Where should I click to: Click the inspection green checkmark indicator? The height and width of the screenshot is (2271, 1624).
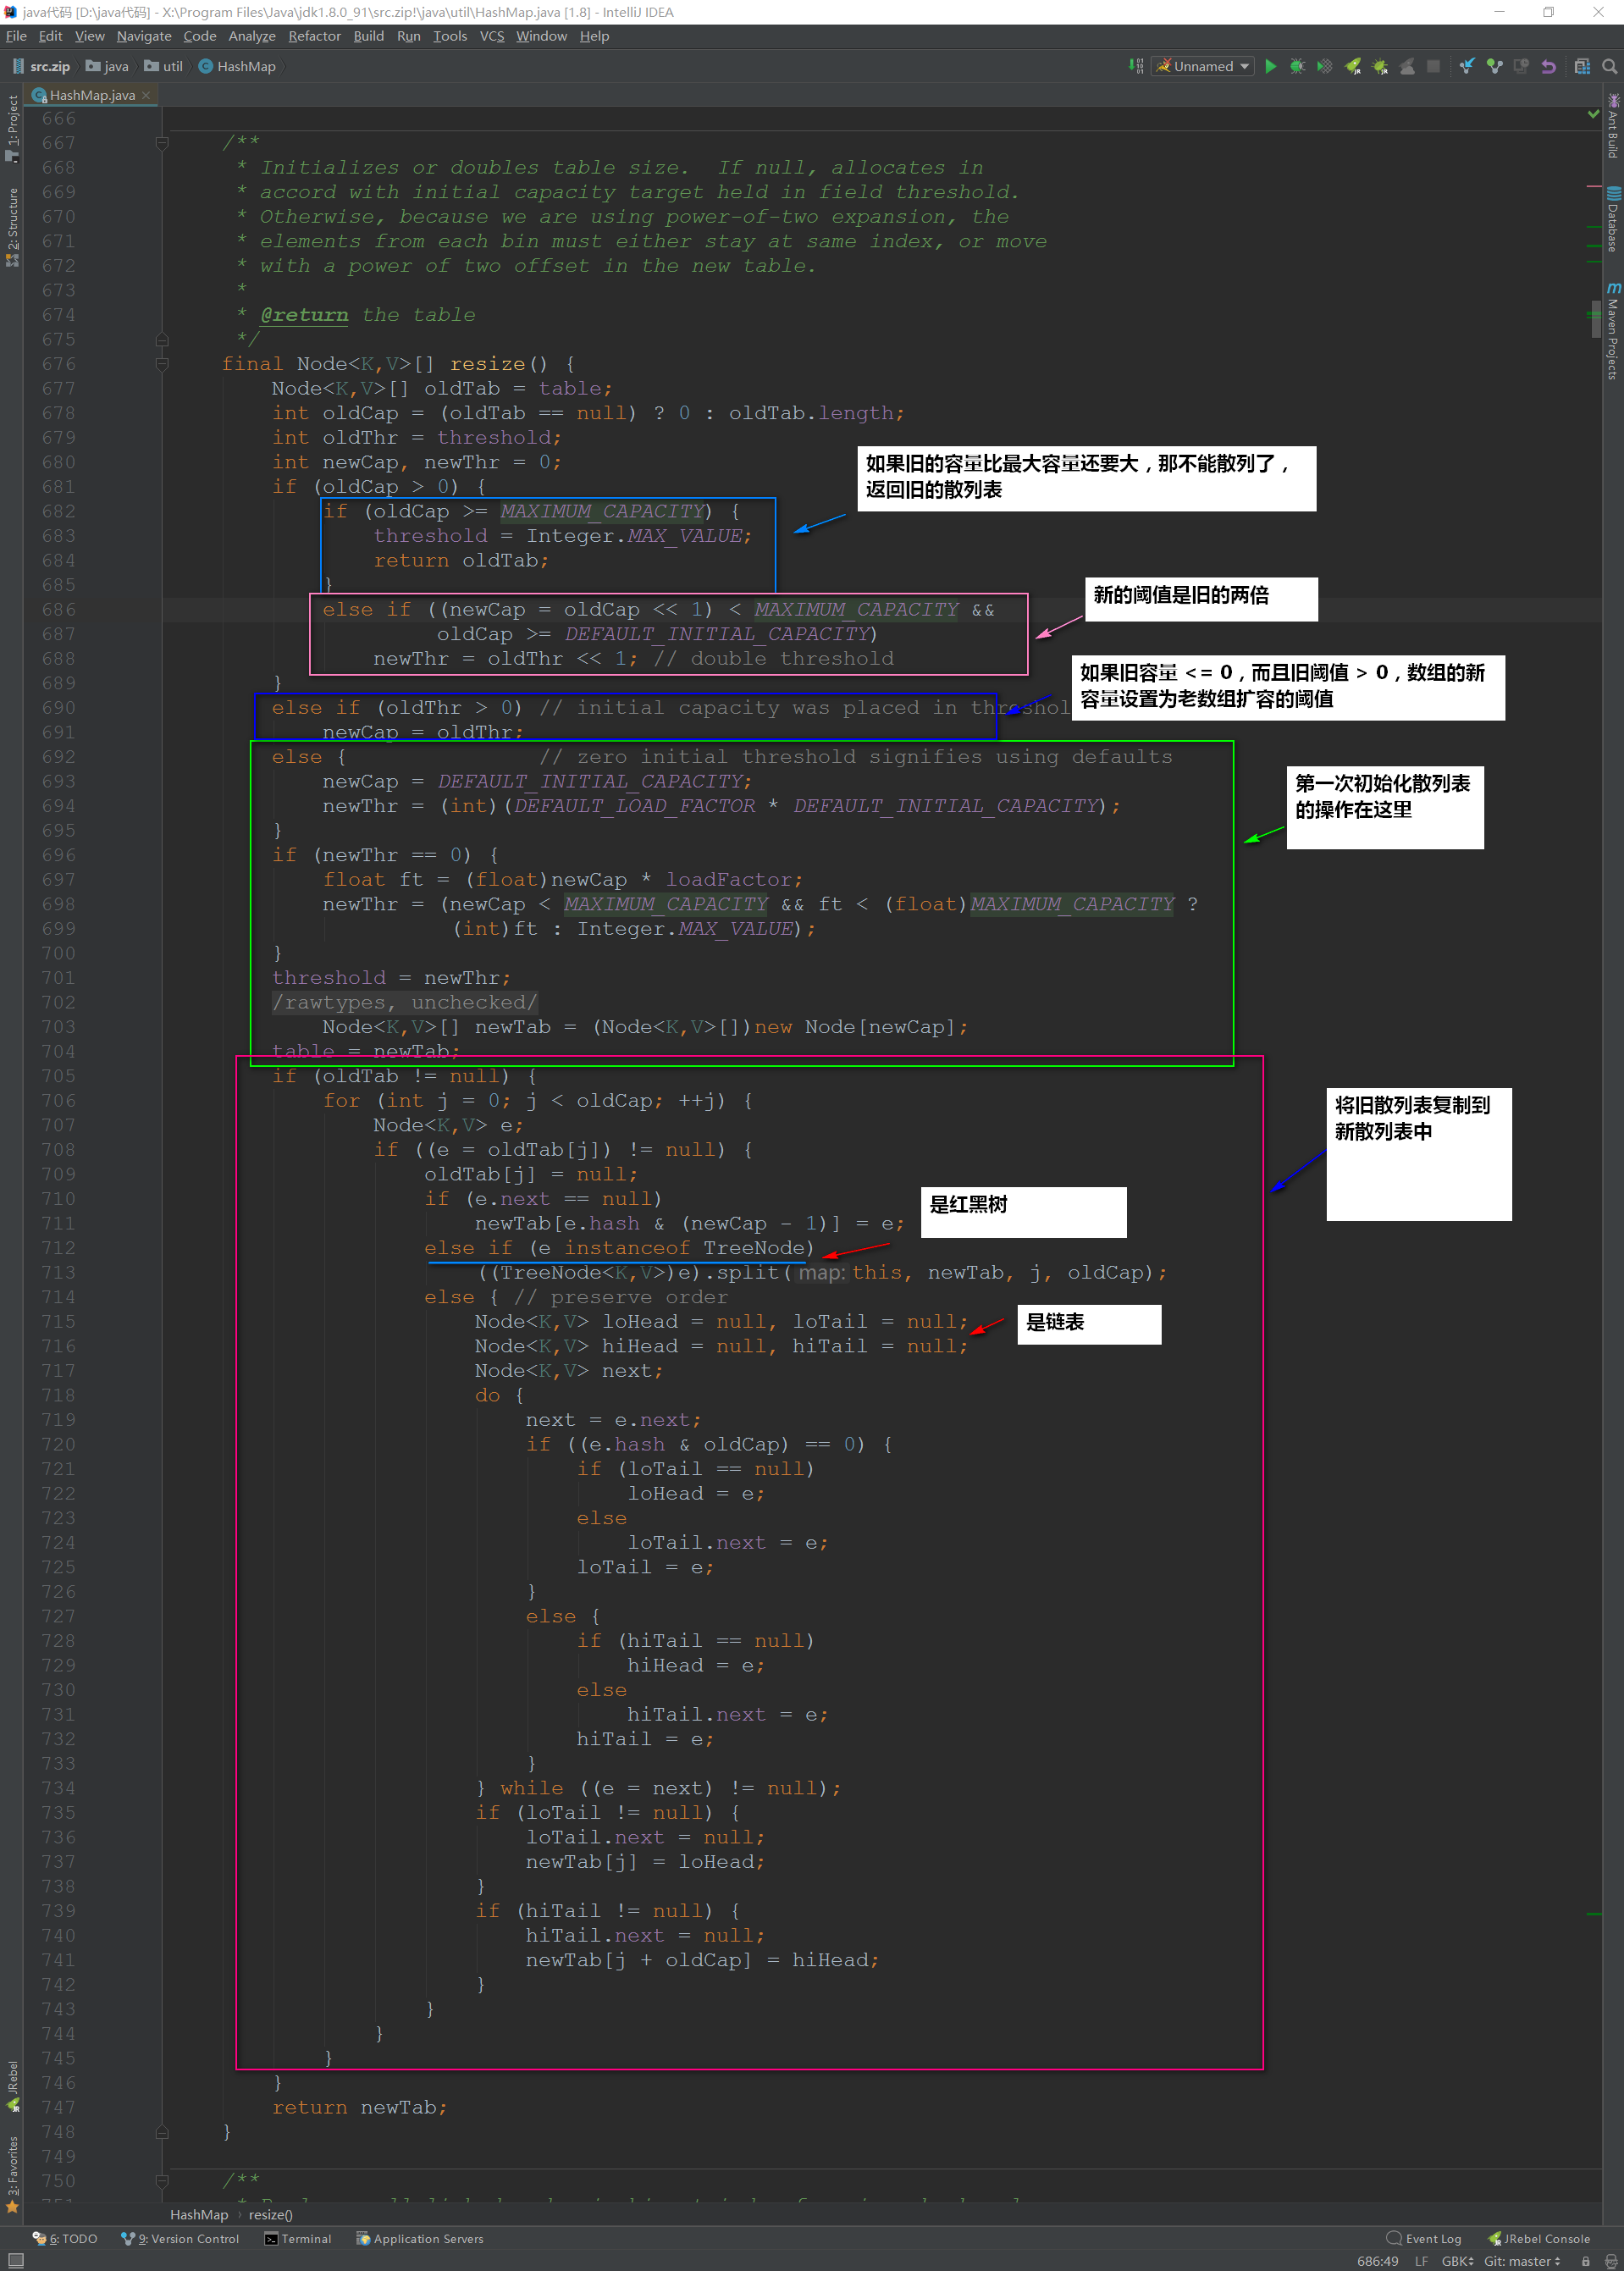tap(1593, 114)
